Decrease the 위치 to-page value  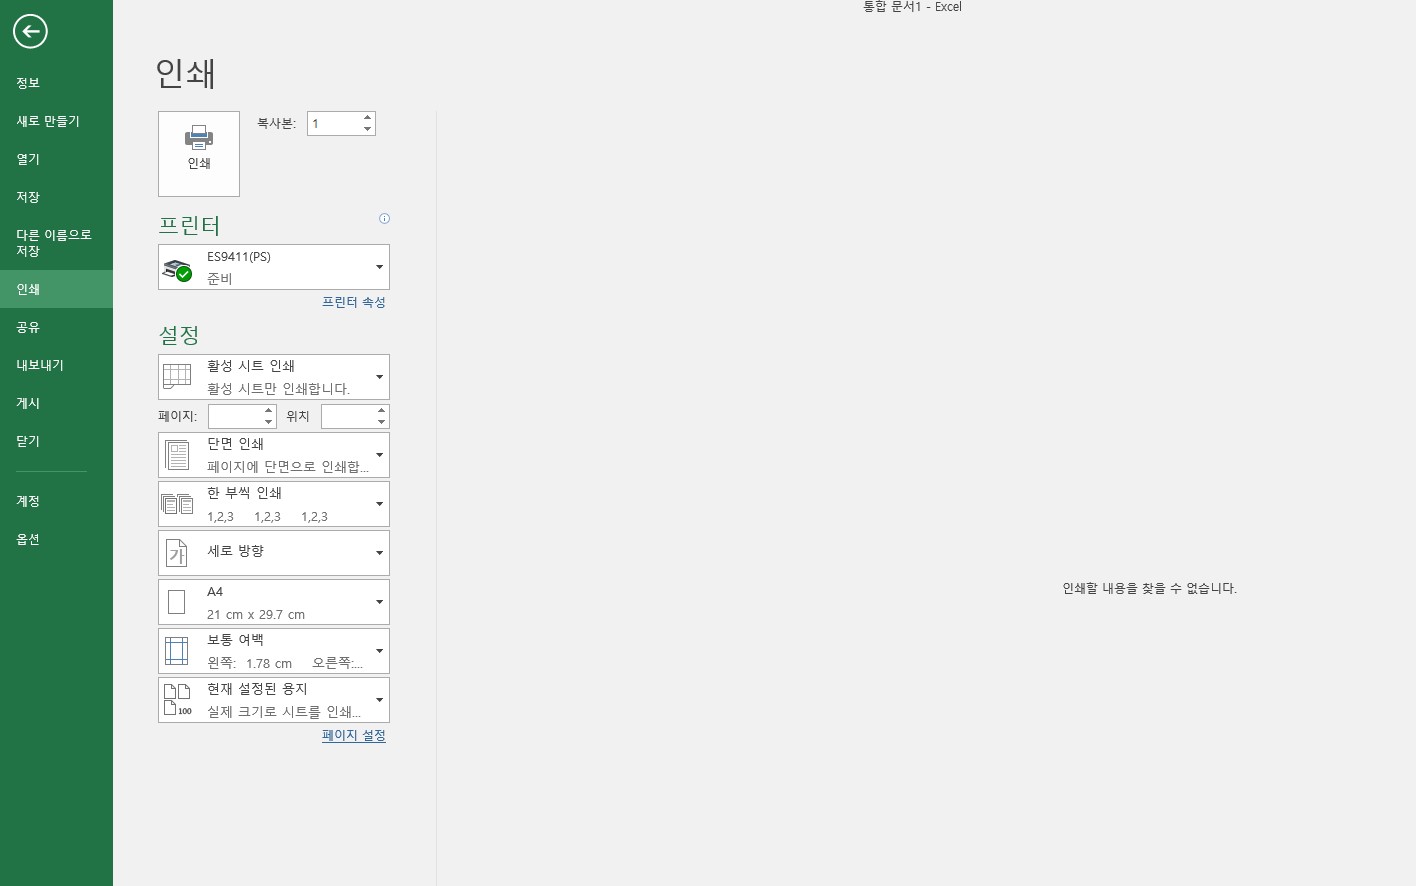(x=382, y=422)
